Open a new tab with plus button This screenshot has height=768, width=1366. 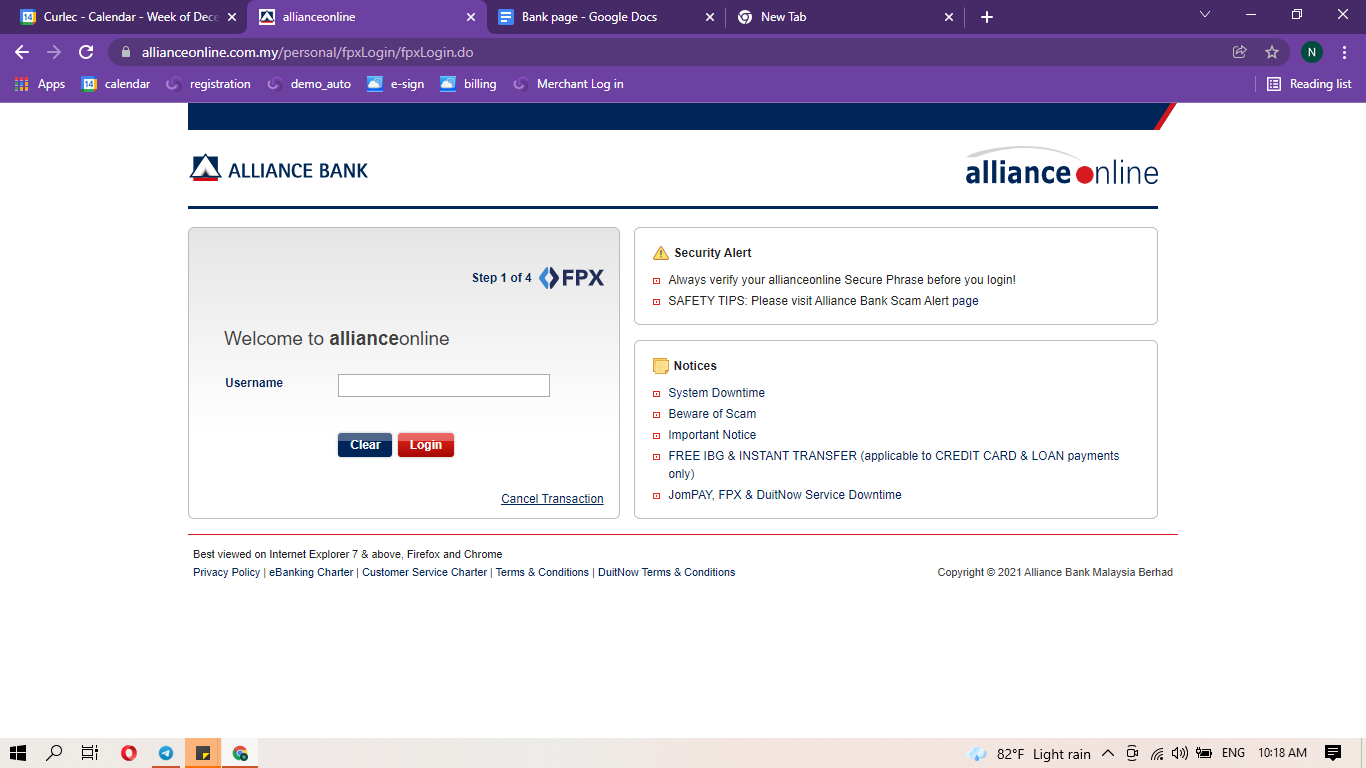(986, 17)
